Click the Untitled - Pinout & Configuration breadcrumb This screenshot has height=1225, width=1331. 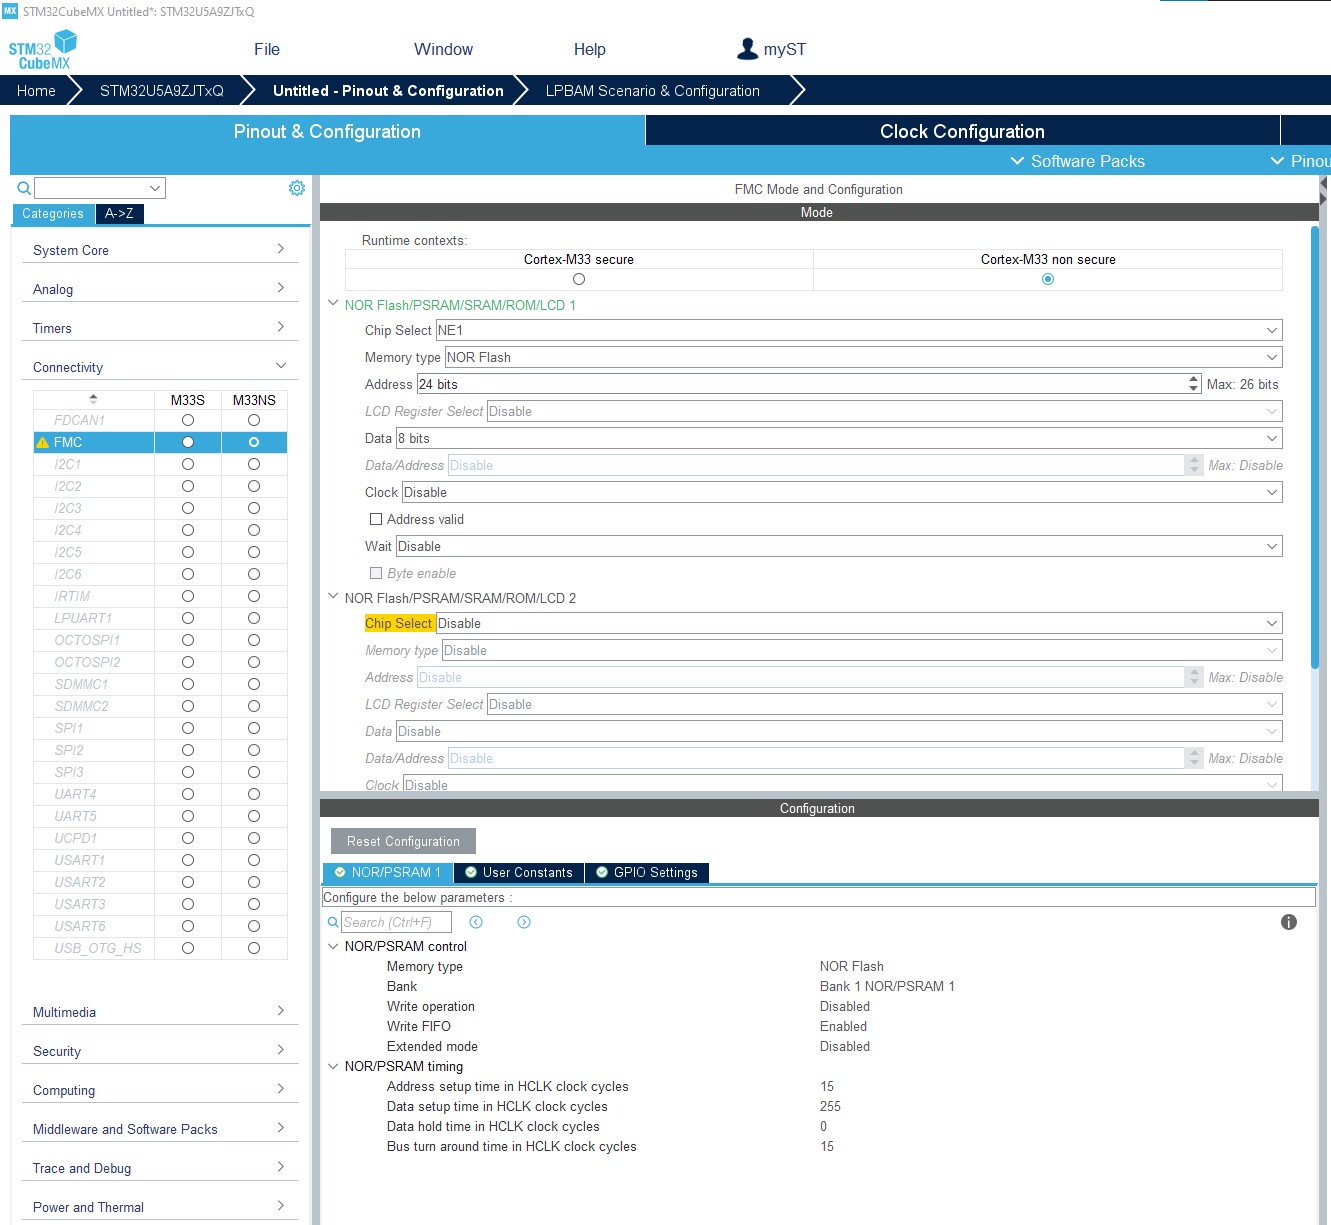(x=388, y=90)
